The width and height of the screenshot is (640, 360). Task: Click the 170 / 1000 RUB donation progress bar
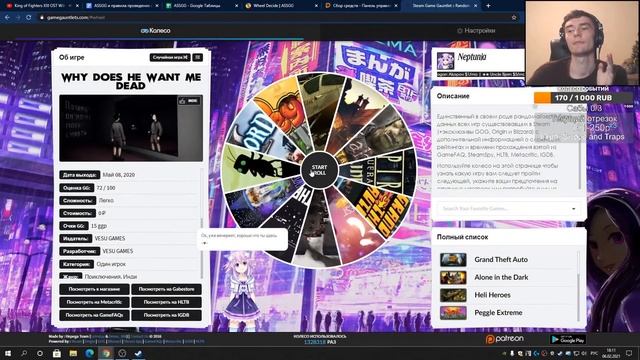click(x=584, y=98)
